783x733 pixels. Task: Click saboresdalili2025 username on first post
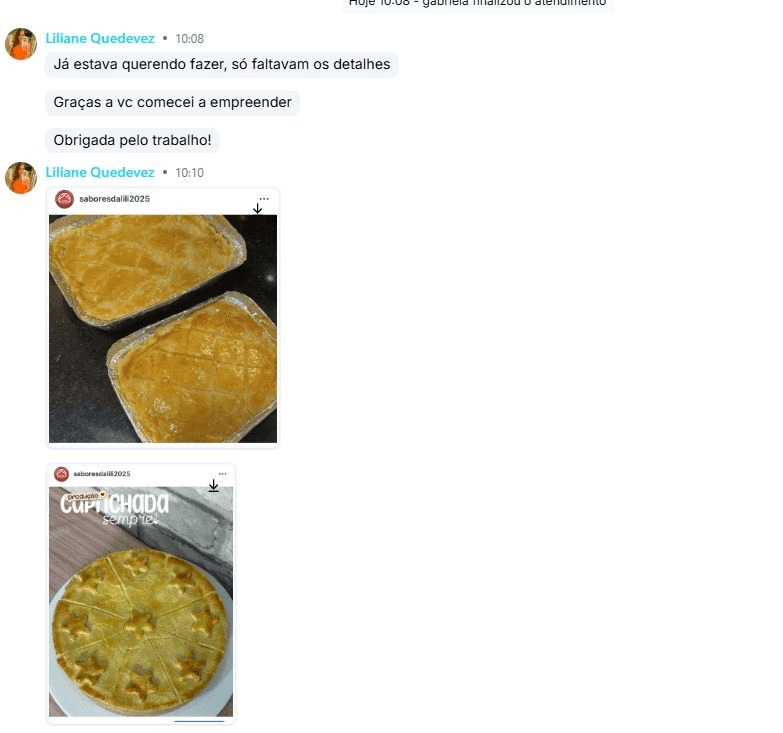coord(114,199)
